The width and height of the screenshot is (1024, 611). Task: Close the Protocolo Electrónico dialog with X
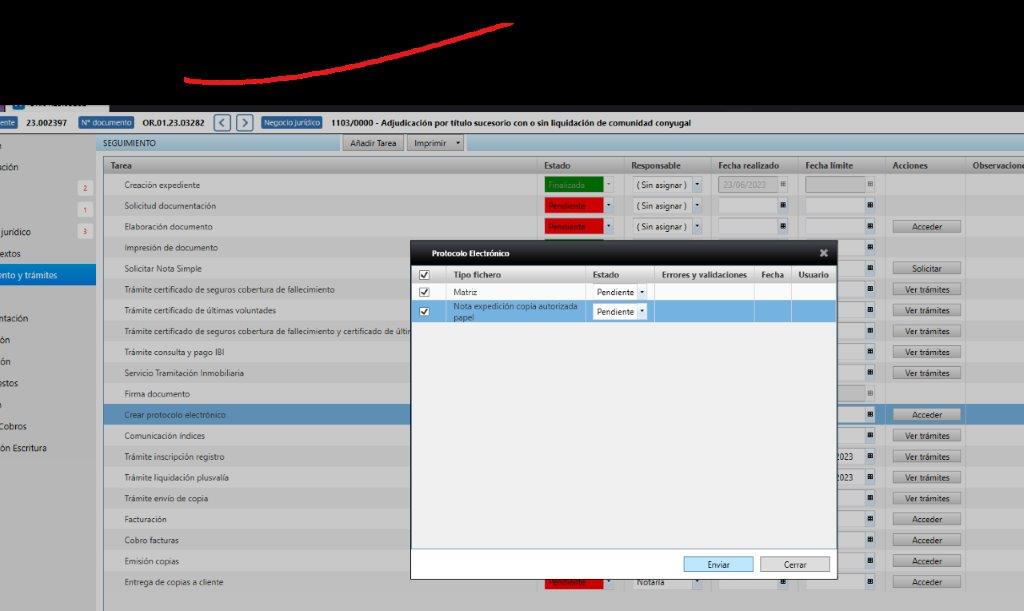click(x=823, y=254)
